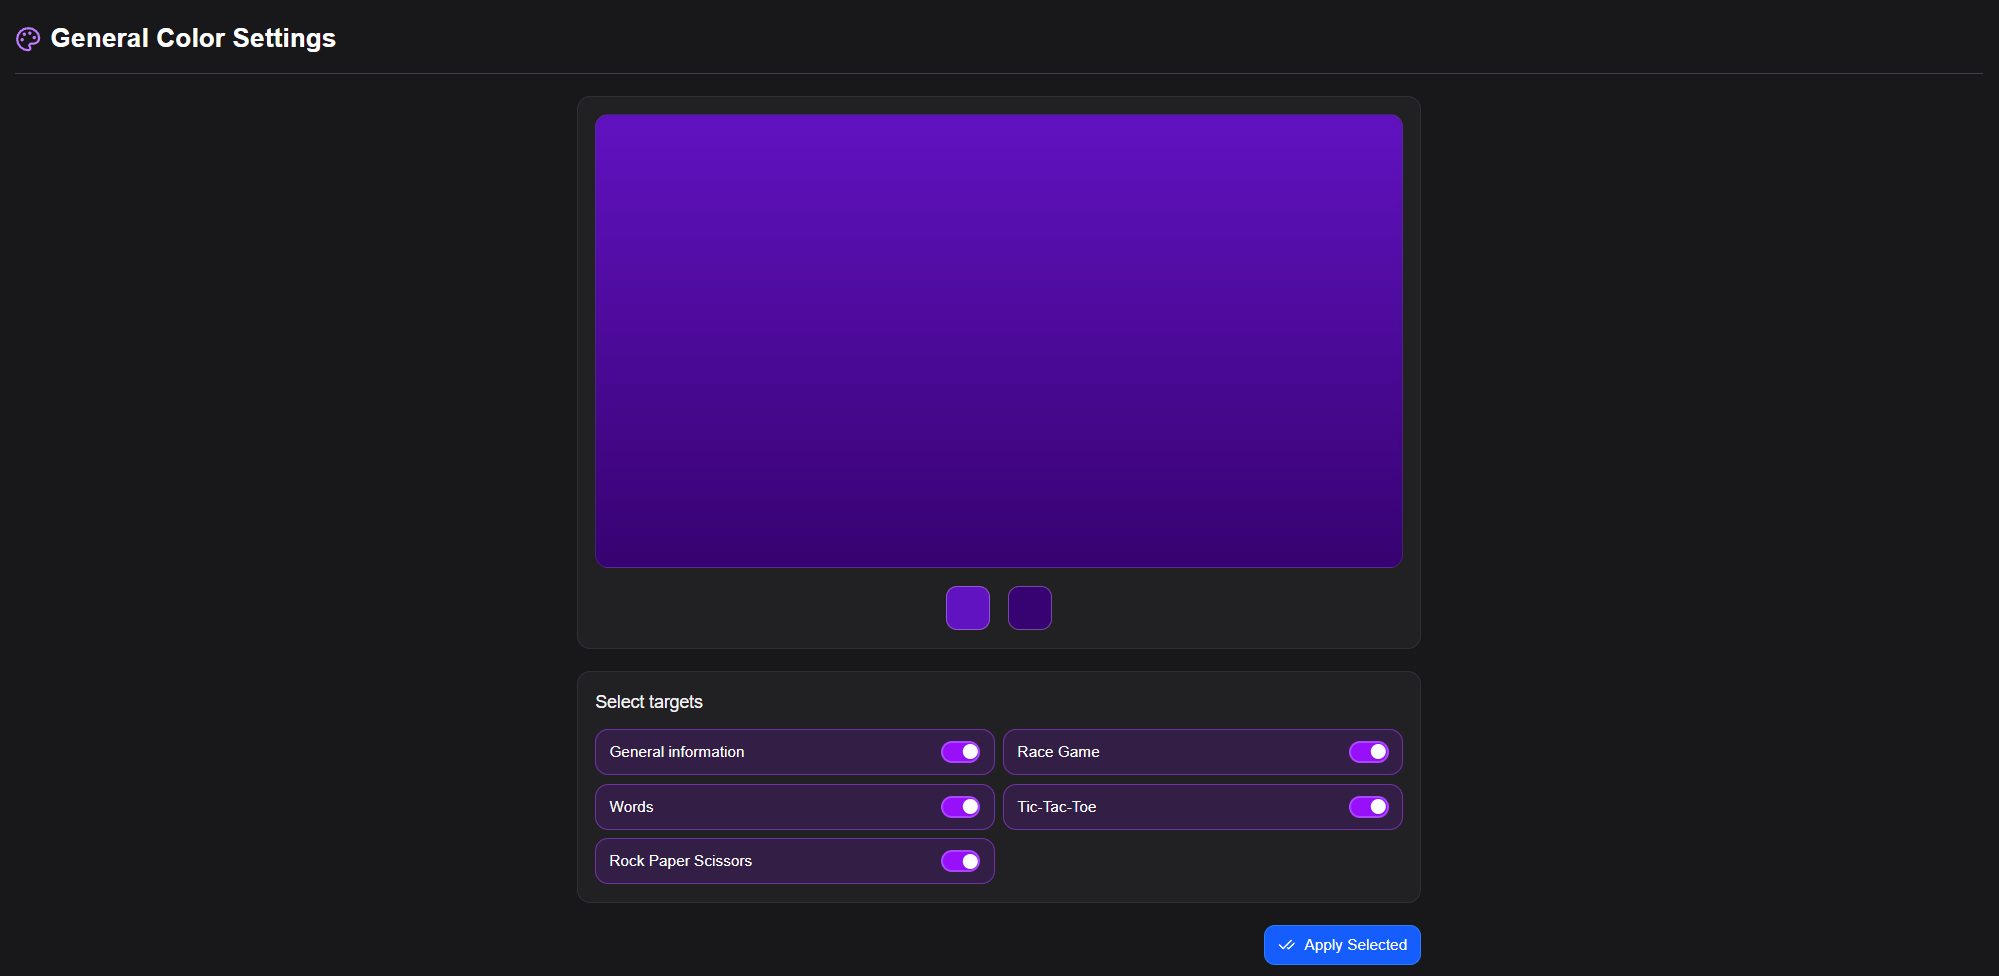Image resolution: width=1999 pixels, height=976 pixels.
Task: Click the General Color Settings heading
Action: point(193,38)
